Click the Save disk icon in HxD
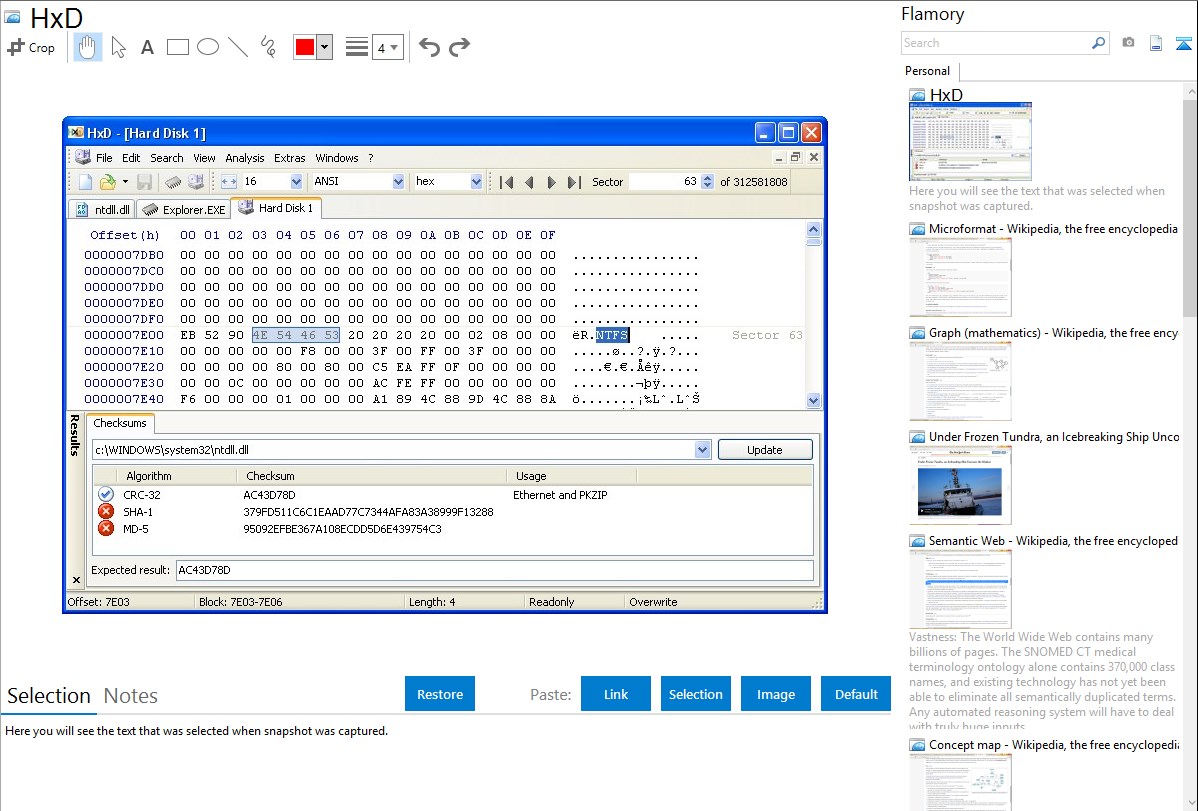Viewport: 1198px width, 811px height. tap(144, 182)
